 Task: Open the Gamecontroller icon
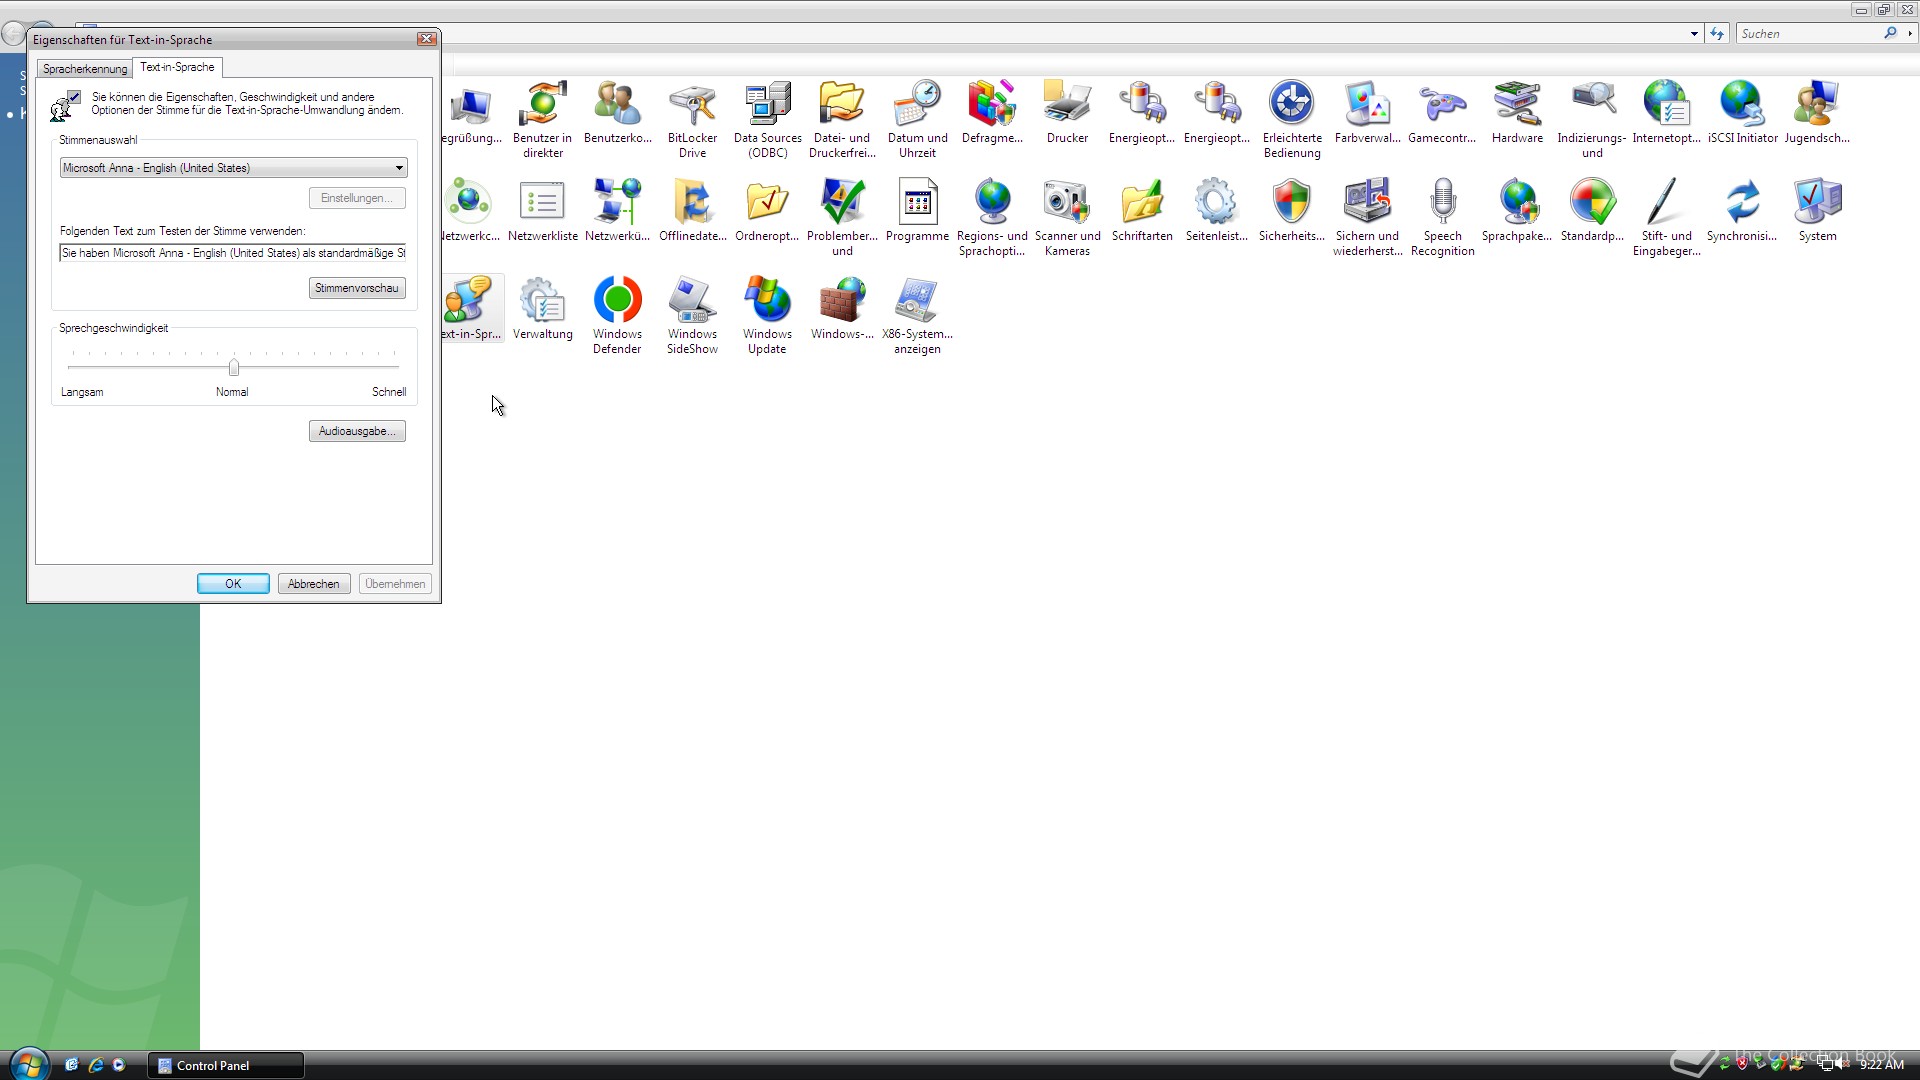pyautogui.click(x=1442, y=112)
